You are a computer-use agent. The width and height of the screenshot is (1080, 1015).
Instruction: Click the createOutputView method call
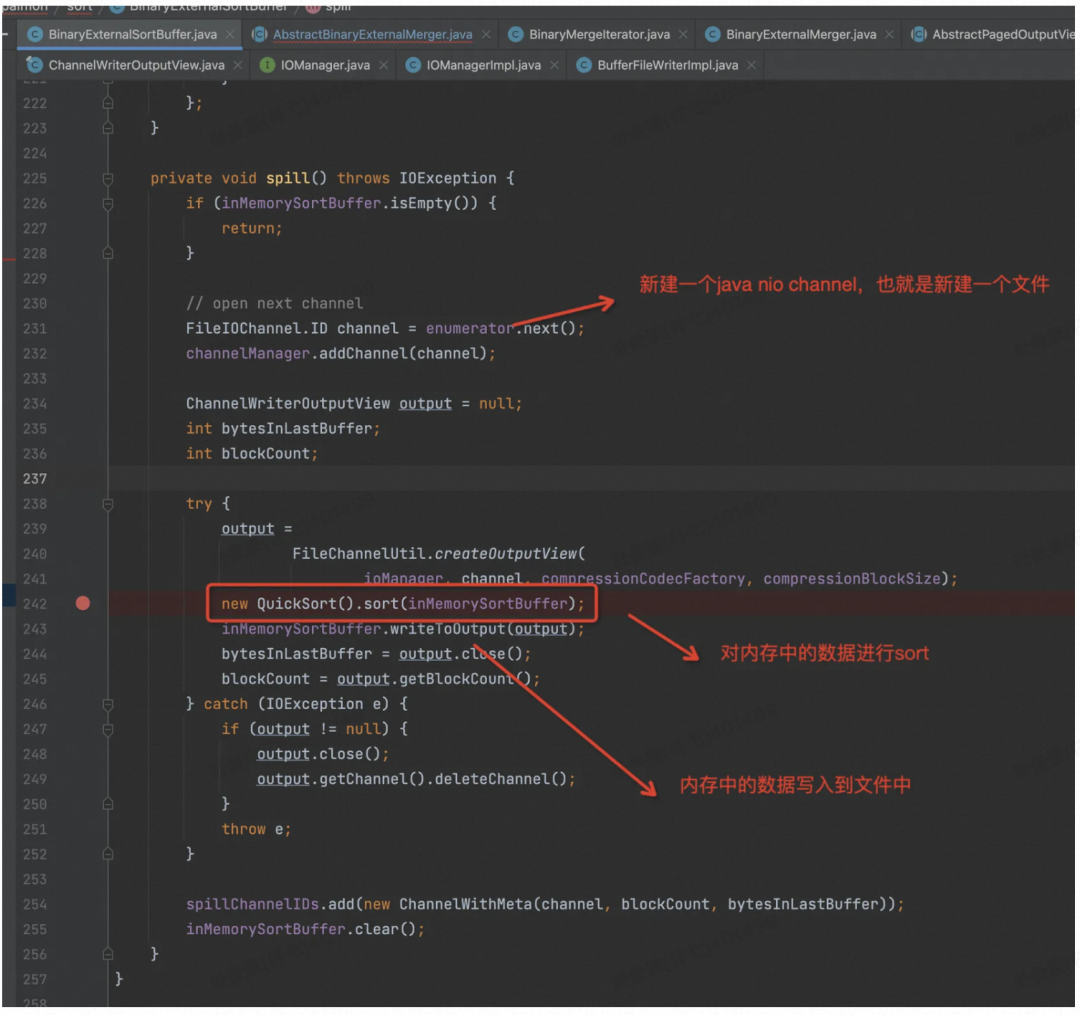coord(508,554)
